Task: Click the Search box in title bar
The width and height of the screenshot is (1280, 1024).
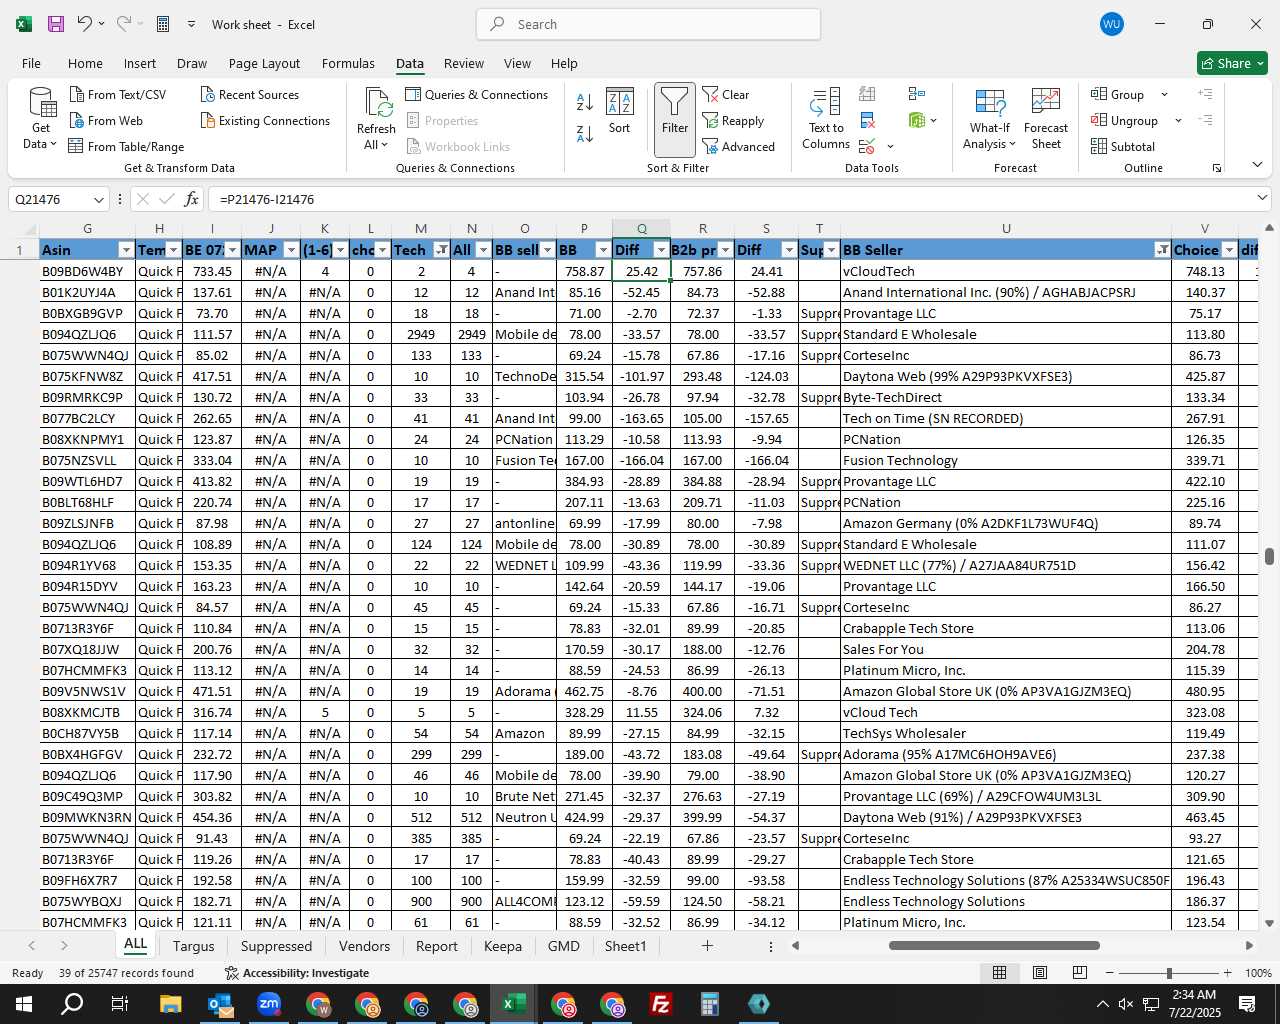Action: (x=648, y=24)
